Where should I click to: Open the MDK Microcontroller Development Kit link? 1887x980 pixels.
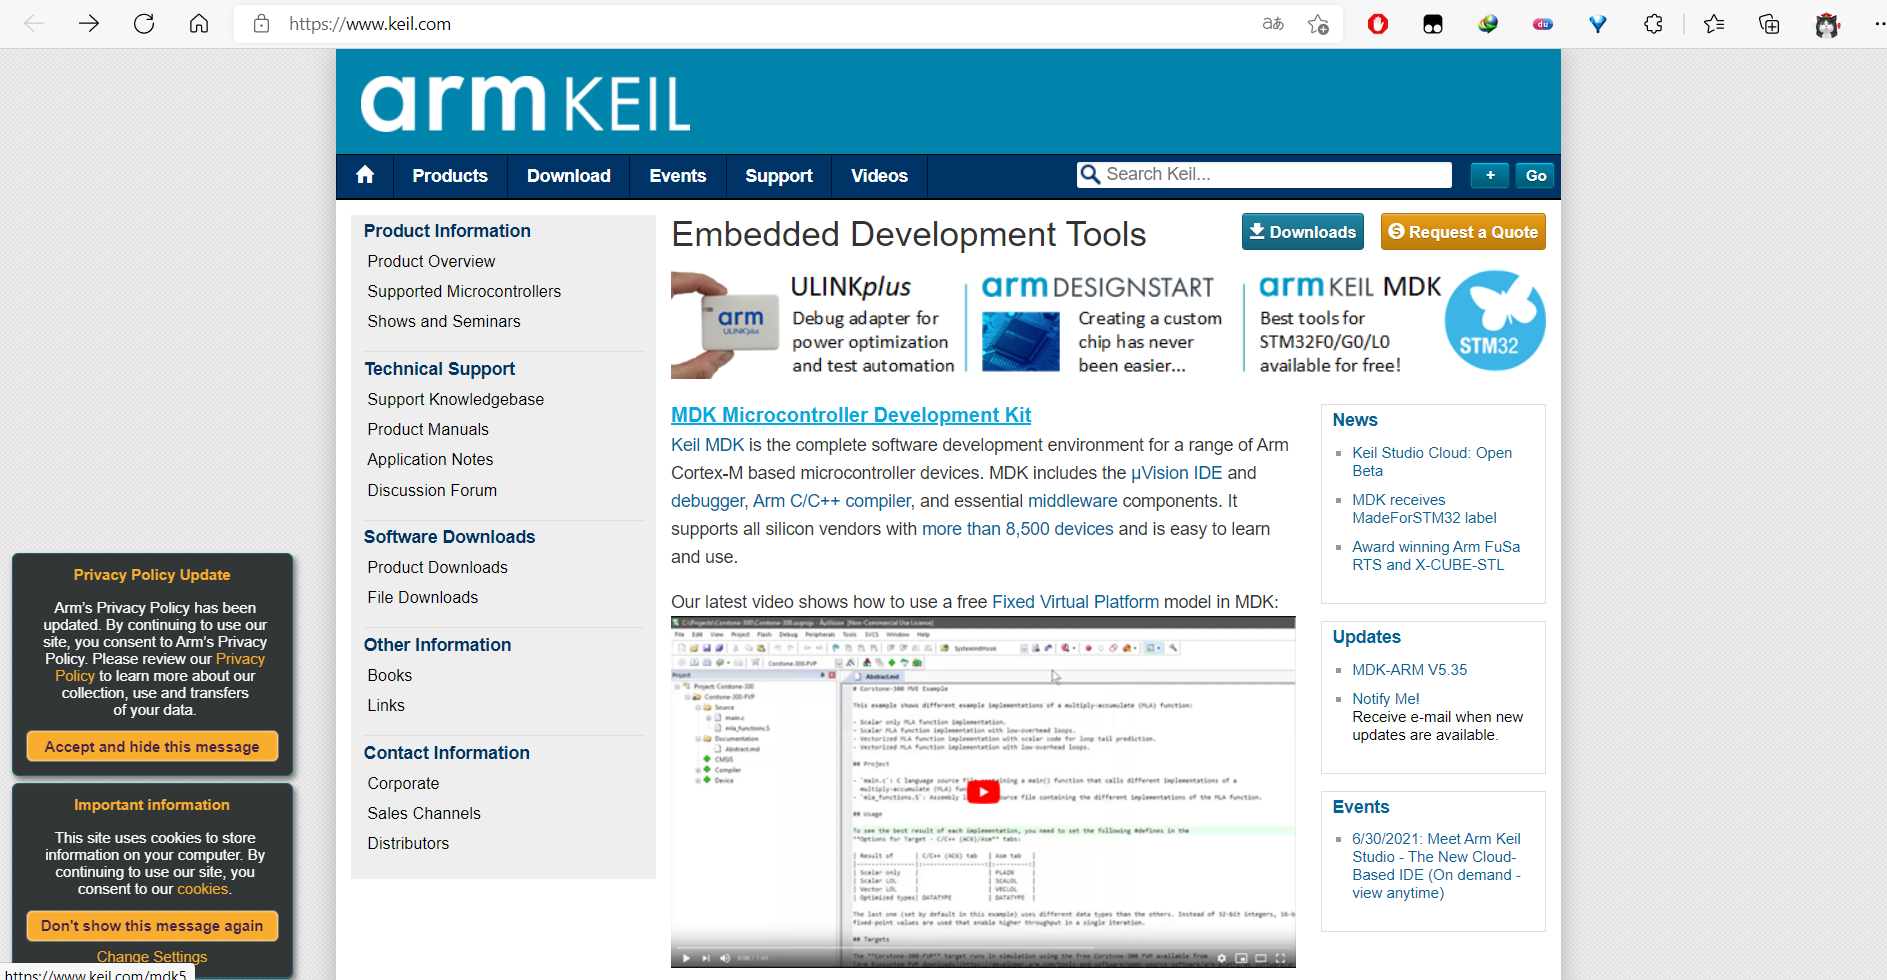pyautogui.click(x=851, y=415)
